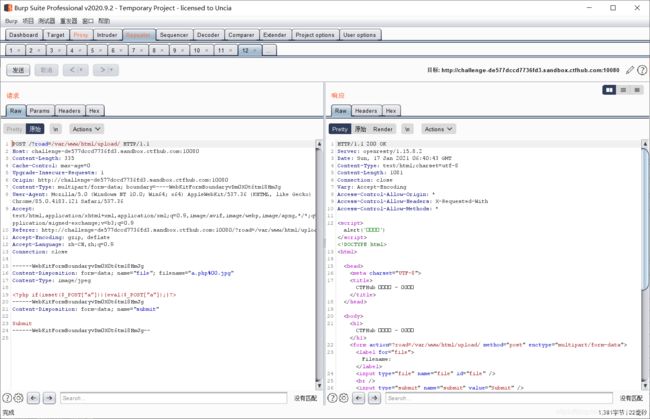Open the Dashboard tab
Viewport: 650px width, 419px height.
24,35
